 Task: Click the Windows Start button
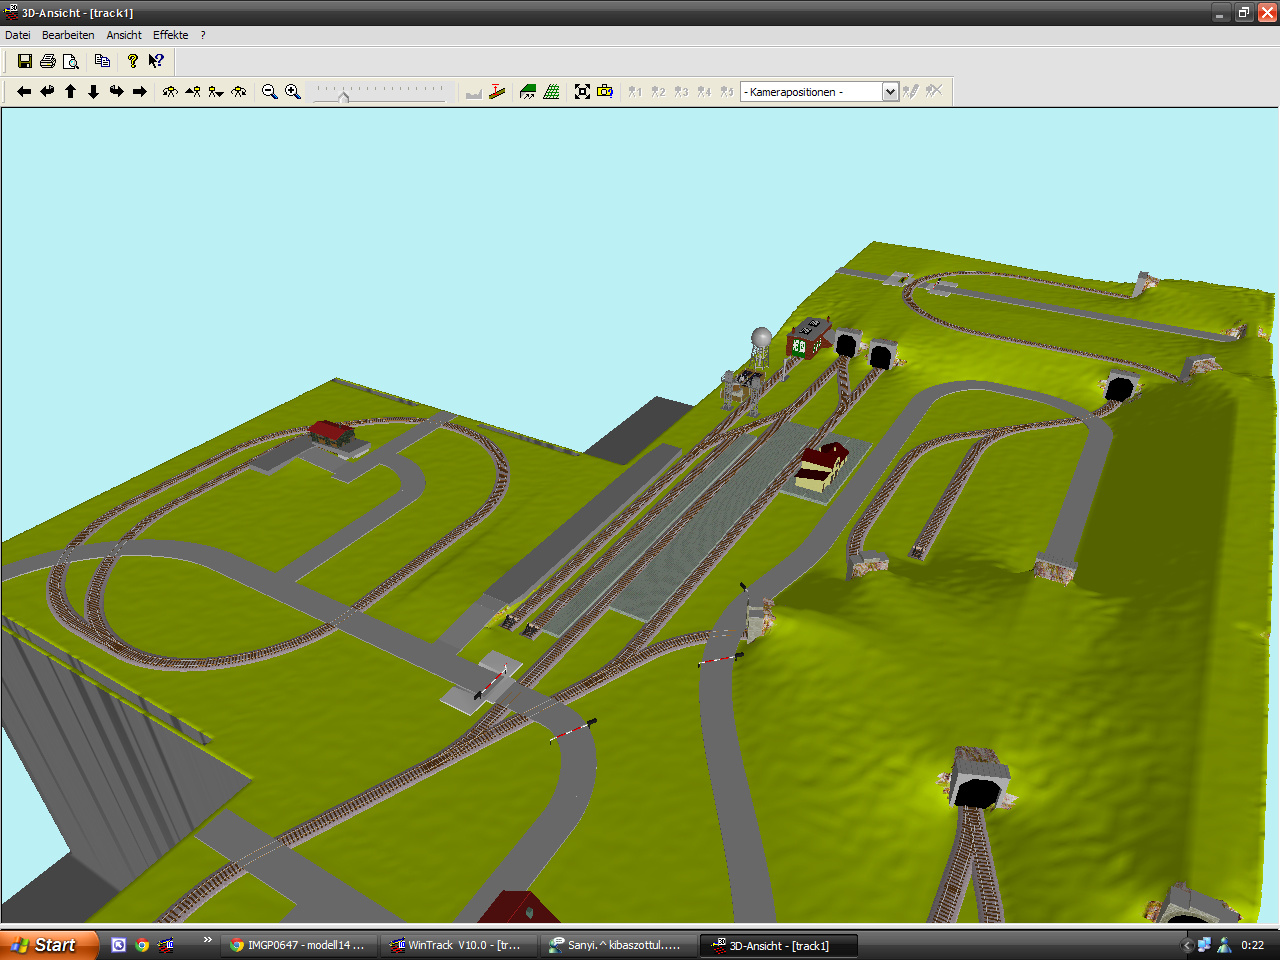(50, 945)
